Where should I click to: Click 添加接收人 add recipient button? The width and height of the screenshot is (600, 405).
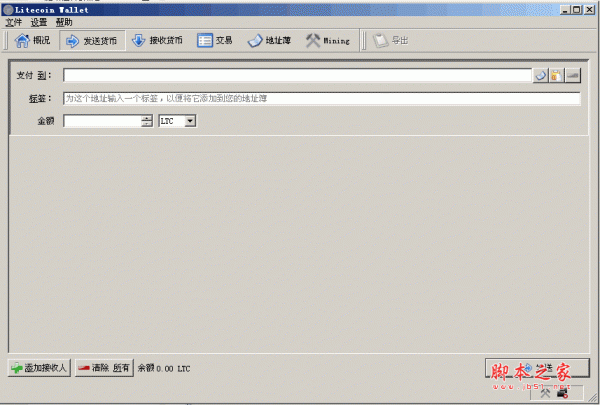(39, 368)
